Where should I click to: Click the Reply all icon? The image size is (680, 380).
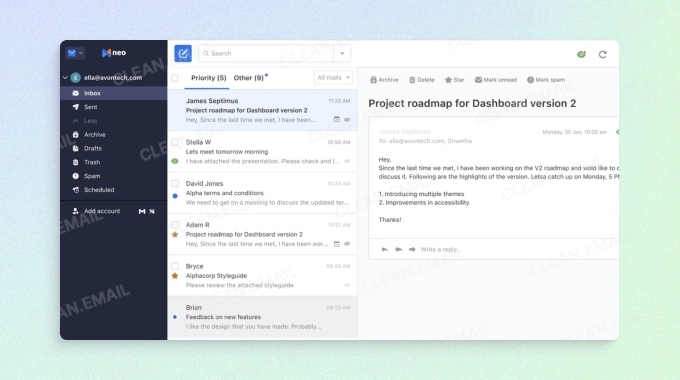click(x=398, y=249)
